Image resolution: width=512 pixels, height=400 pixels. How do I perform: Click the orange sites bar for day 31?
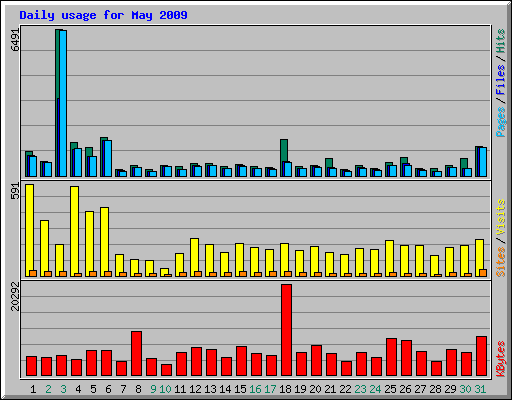pyautogui.click(x=483, y=273)
